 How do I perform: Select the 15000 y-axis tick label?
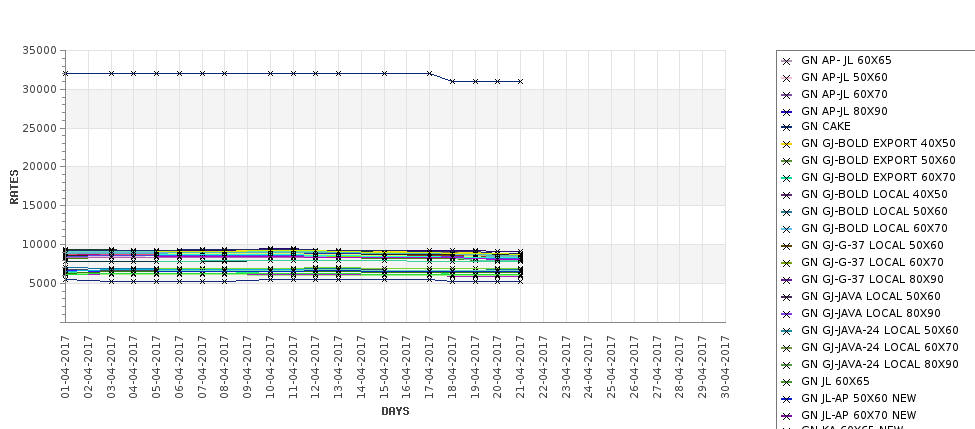tap(40, 206)
